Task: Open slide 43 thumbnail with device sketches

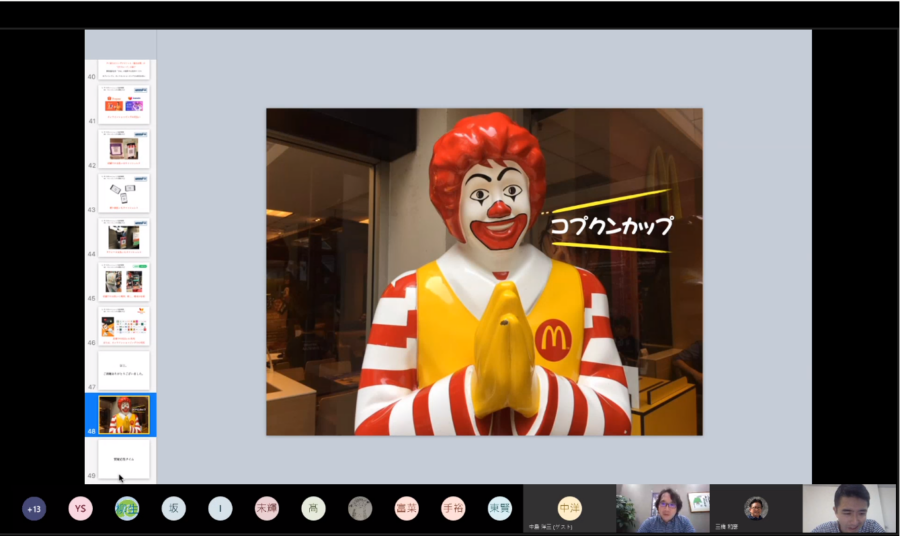Action: tap(123, 193)
